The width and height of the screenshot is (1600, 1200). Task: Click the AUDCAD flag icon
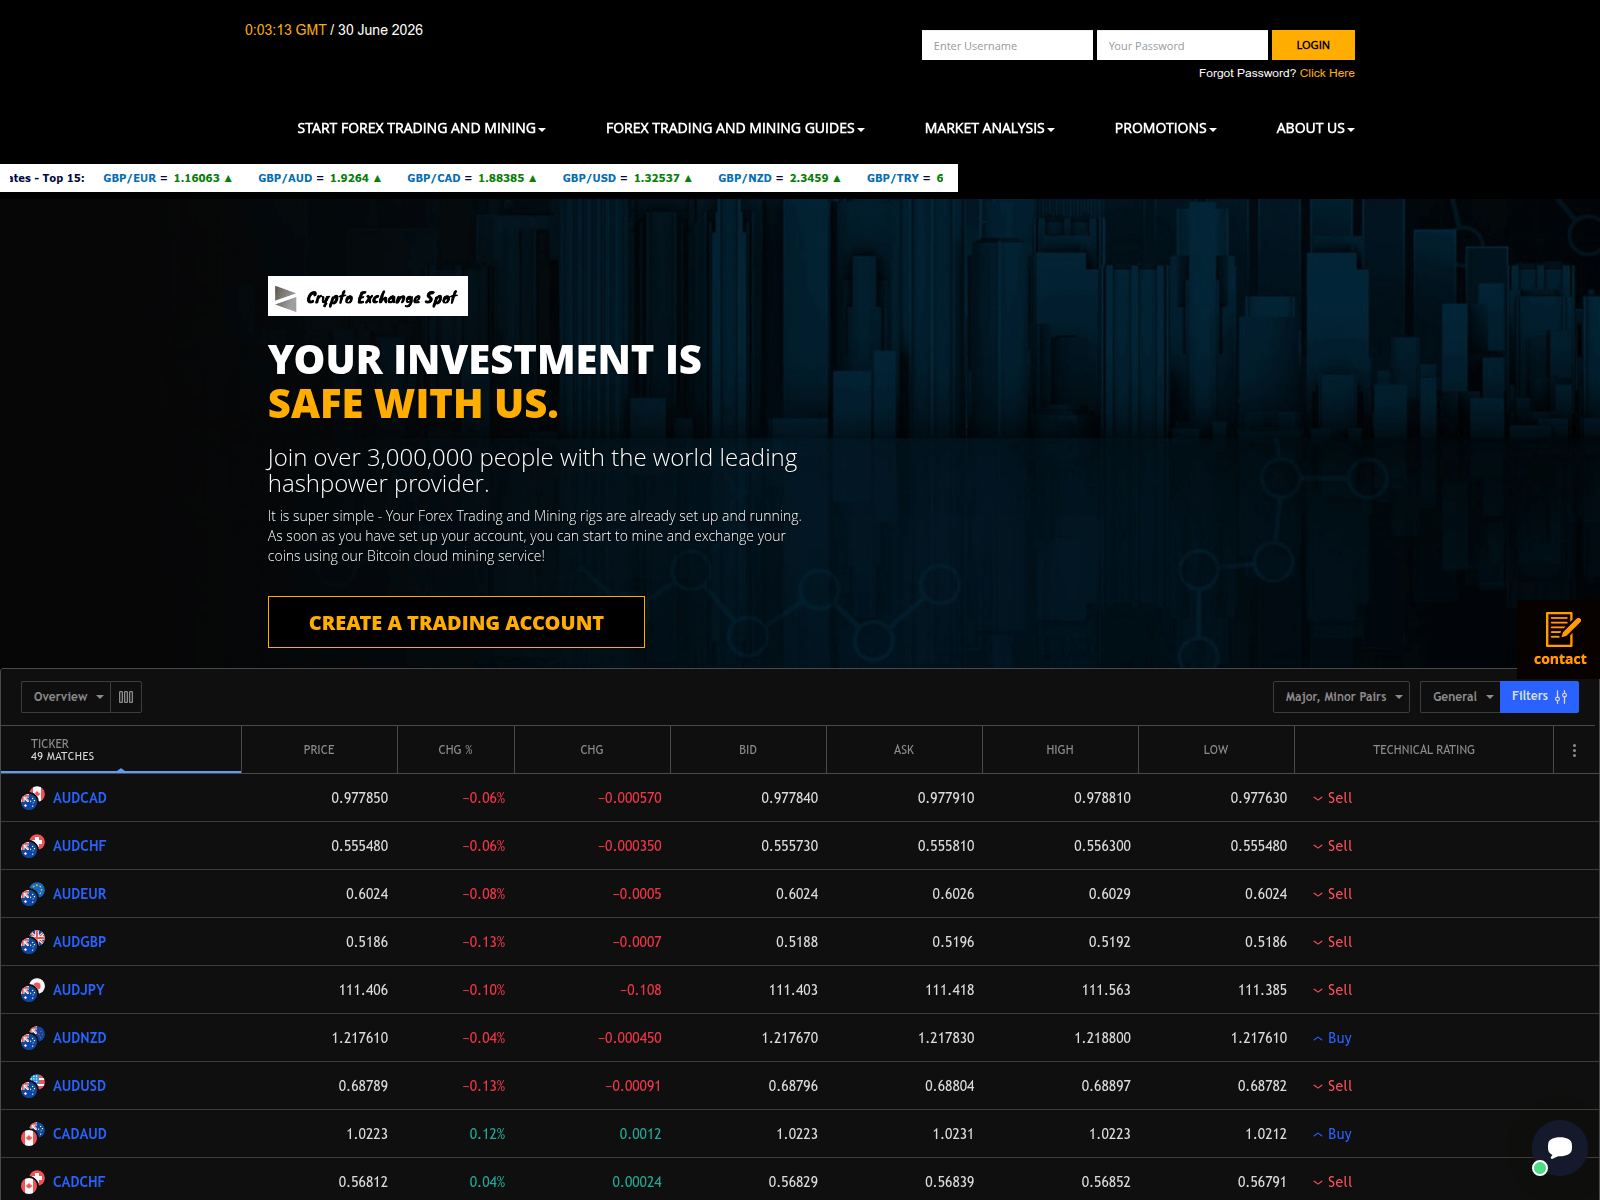[33, 798]
